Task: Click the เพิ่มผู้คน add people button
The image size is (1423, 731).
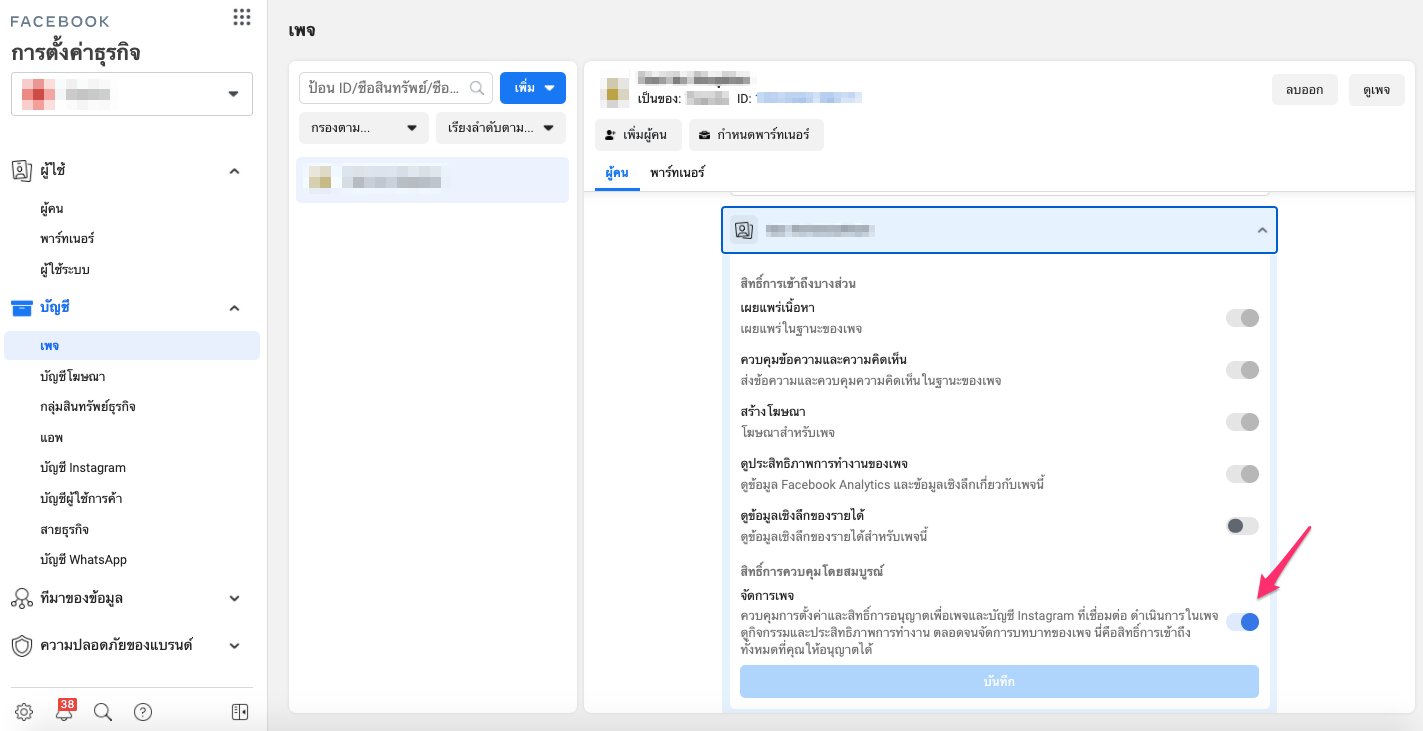Action: point(638,135)
